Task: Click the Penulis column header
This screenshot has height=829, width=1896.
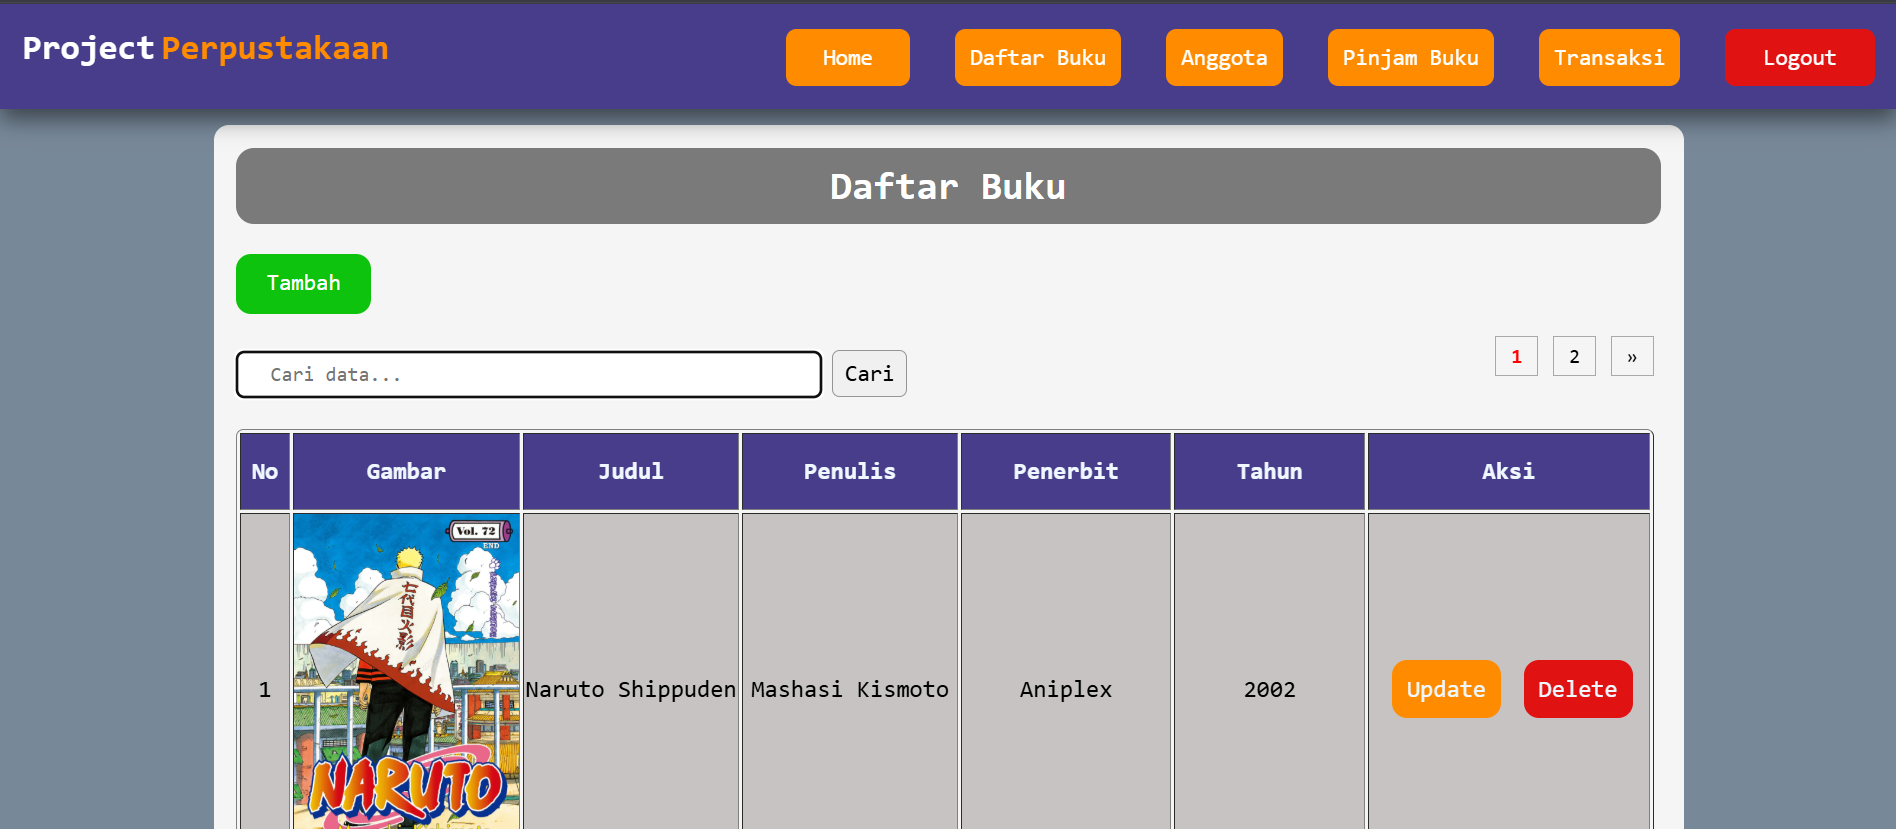Action: tap(850, 471)
